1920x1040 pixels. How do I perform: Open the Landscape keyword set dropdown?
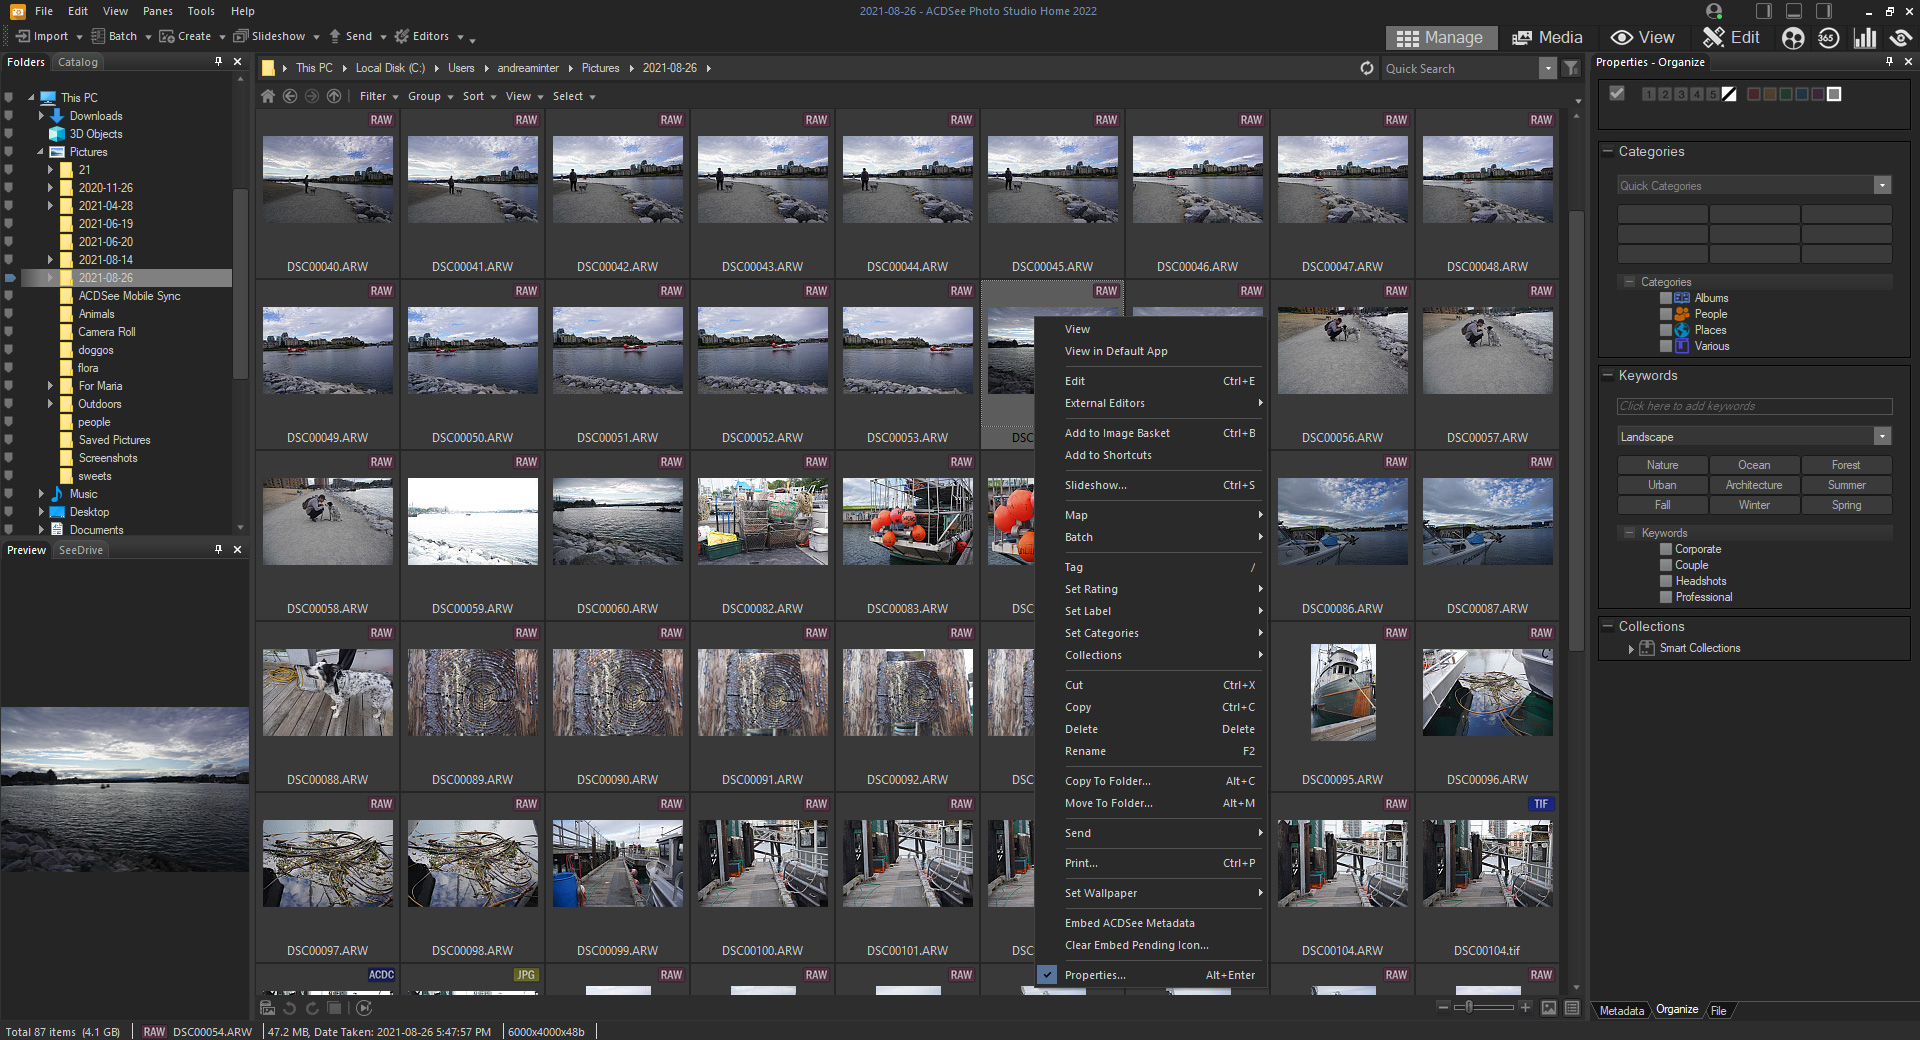pyautogui.click(x=1882, y=437)
